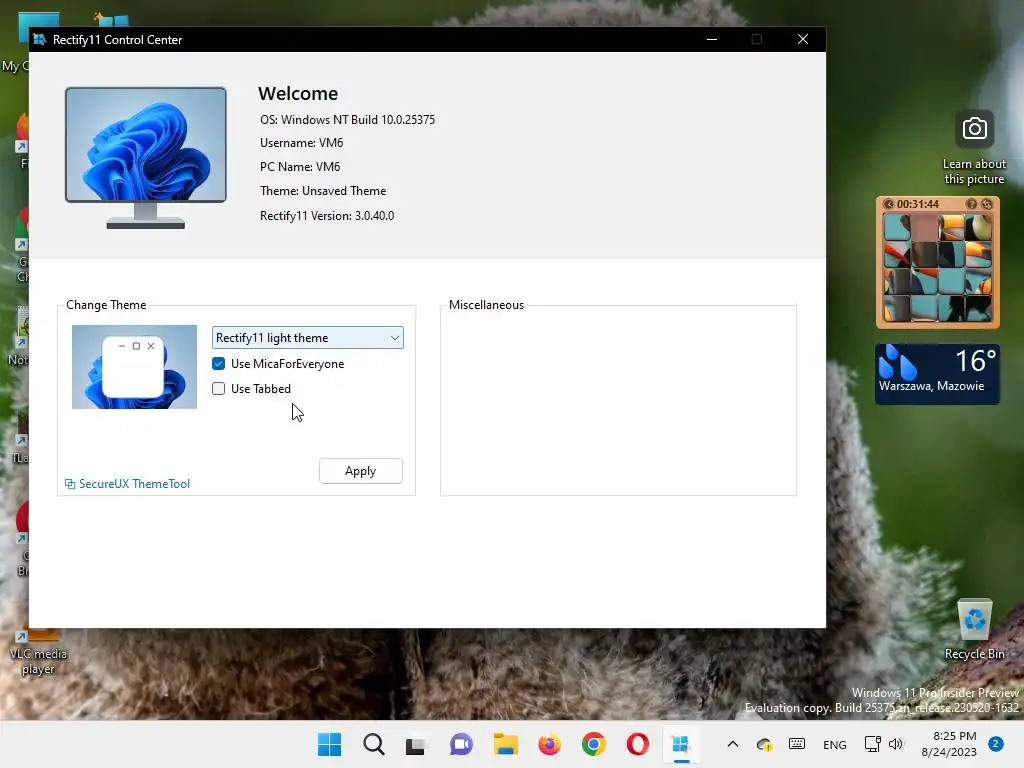The width and height of the screenshot is (1024, 768).
Task: Click the OS: Windows NT Build text
Action: (347, 120)
